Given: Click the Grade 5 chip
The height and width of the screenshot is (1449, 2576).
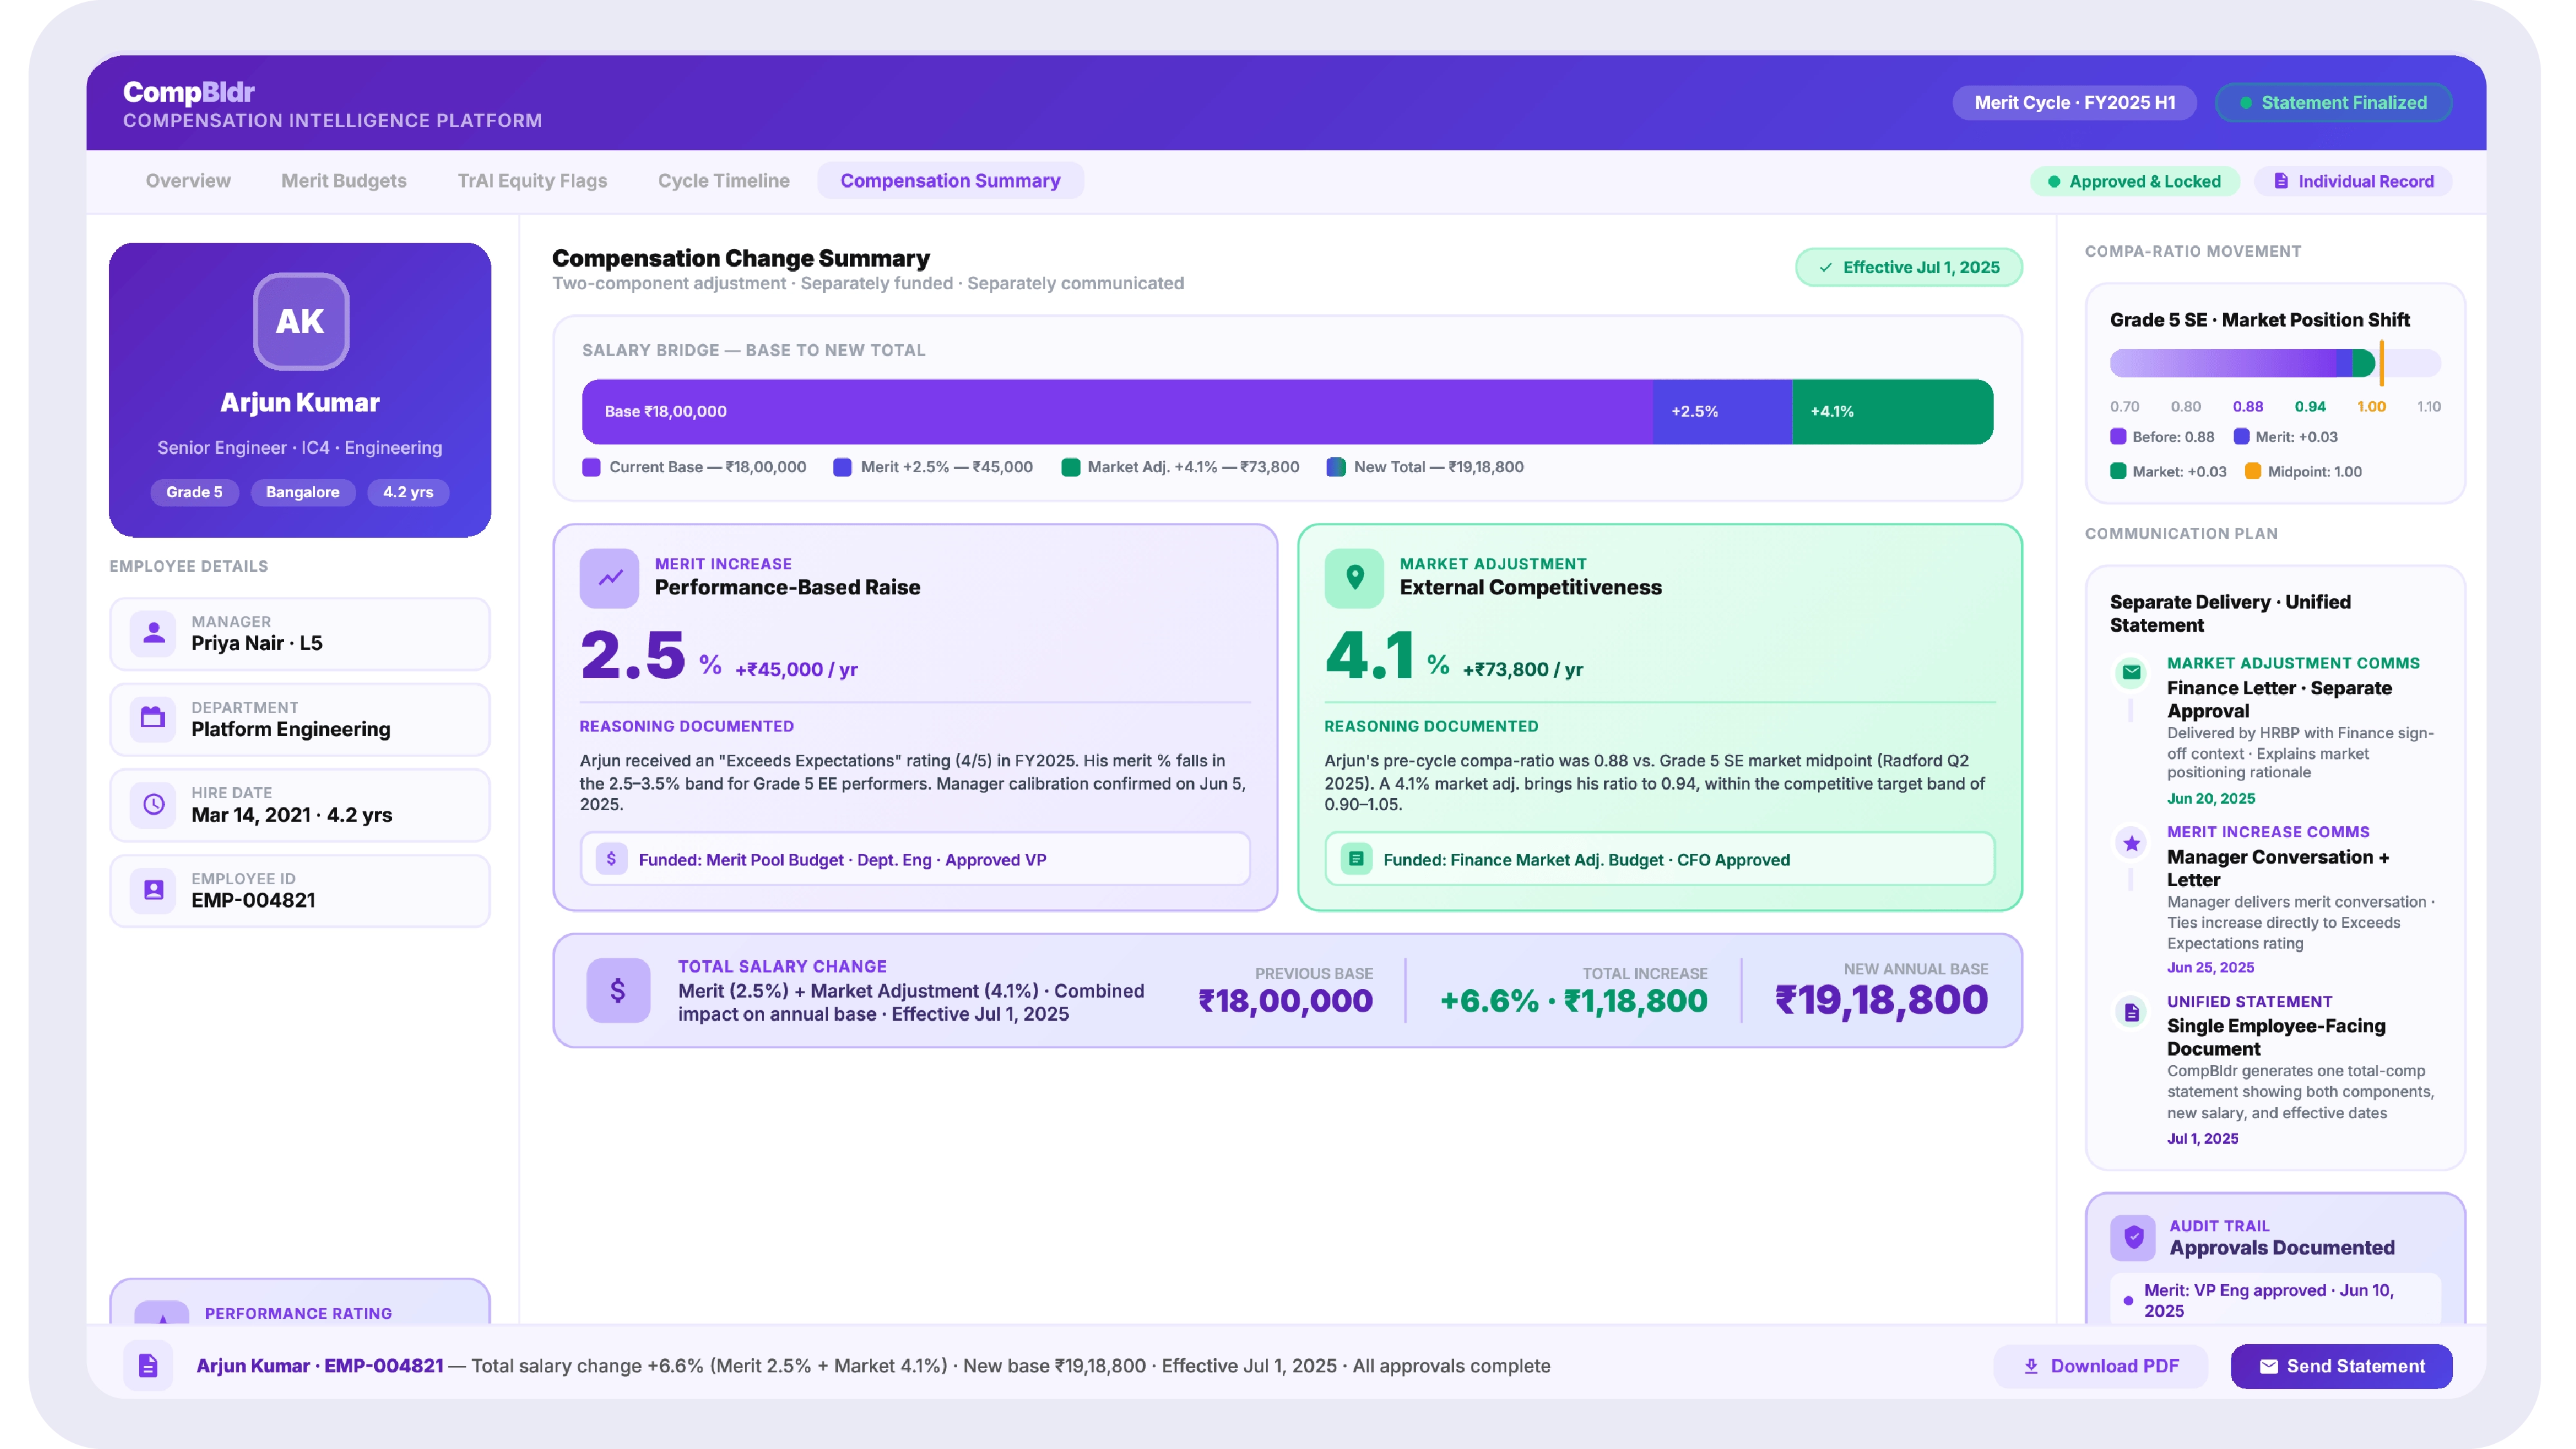Looking at the screenshot, I should [194, 492].
